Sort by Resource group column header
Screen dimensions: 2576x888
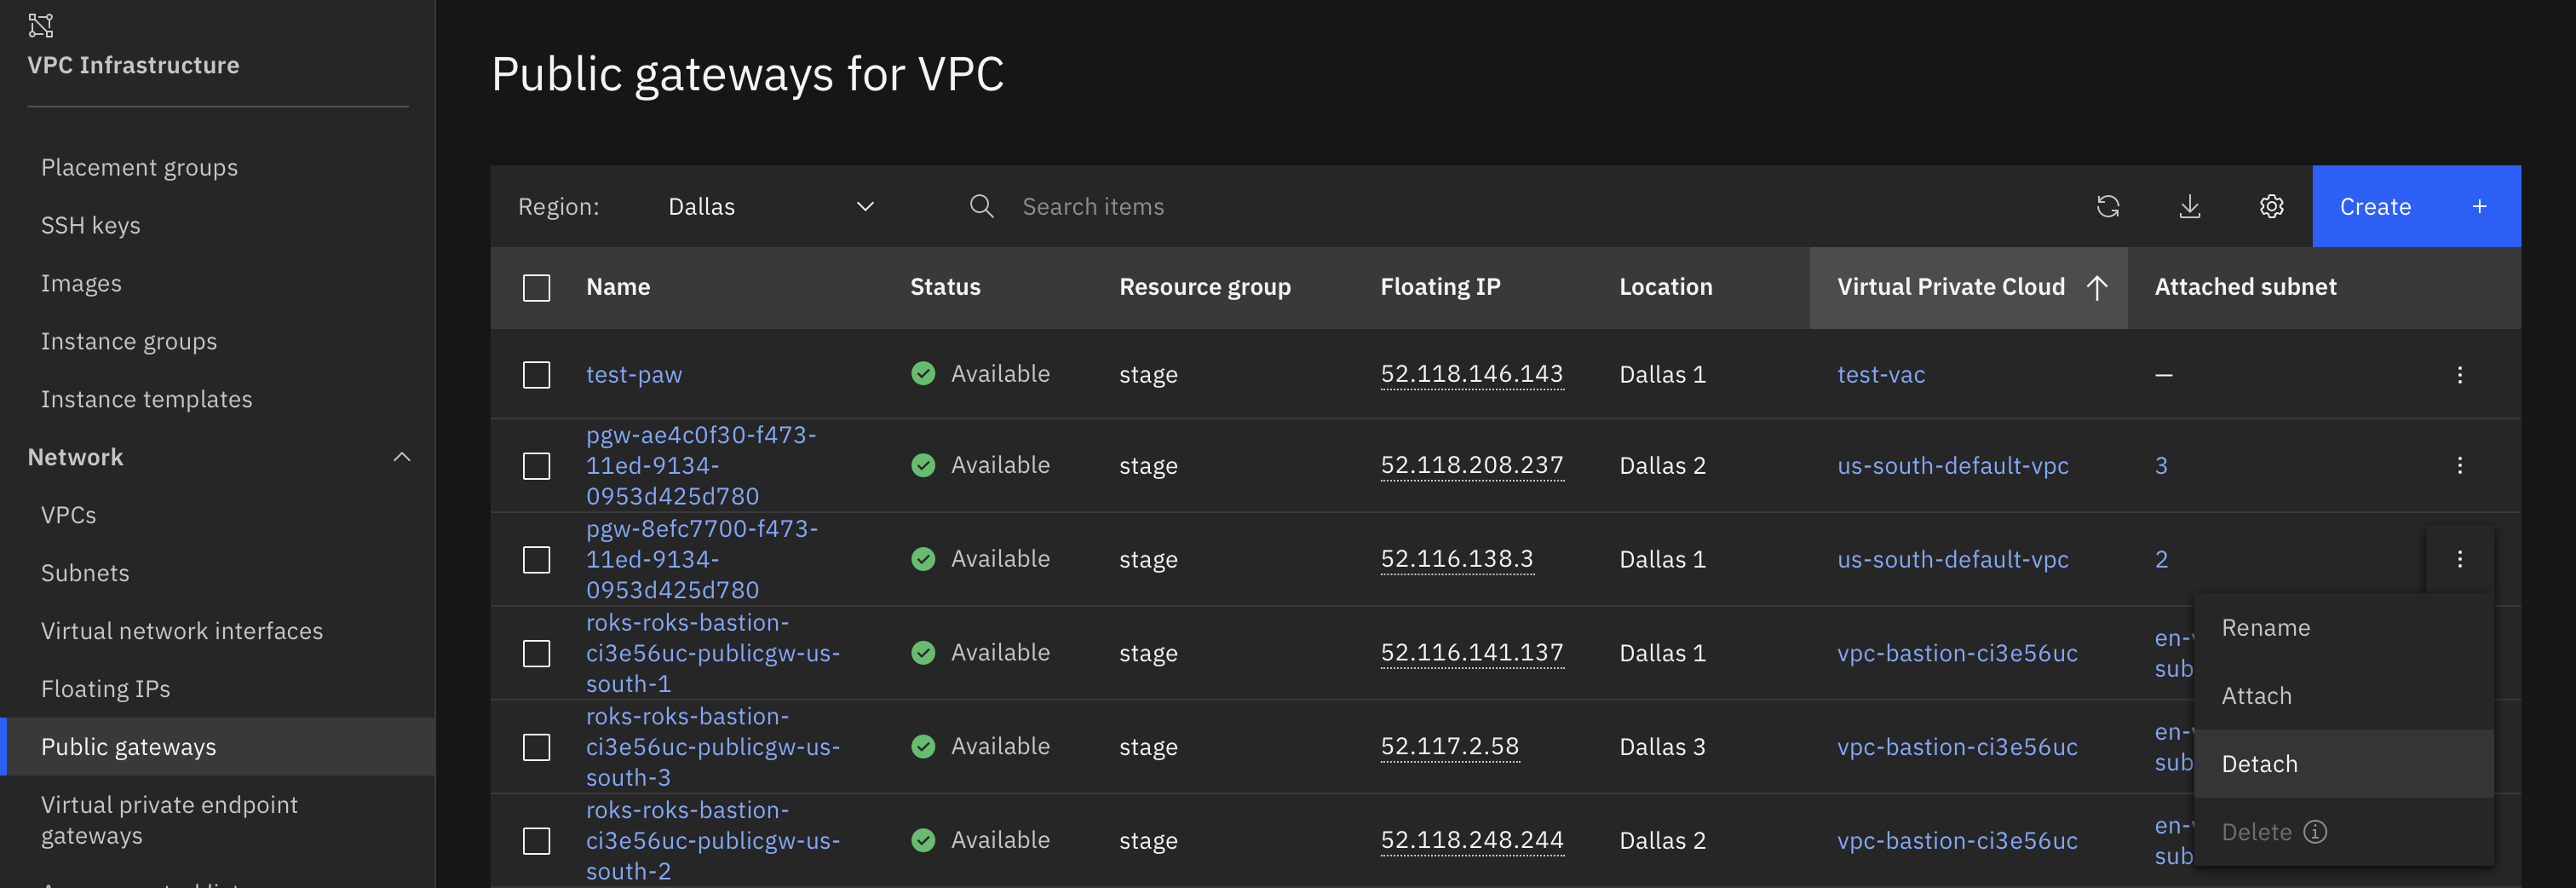tap(1204, 288)
